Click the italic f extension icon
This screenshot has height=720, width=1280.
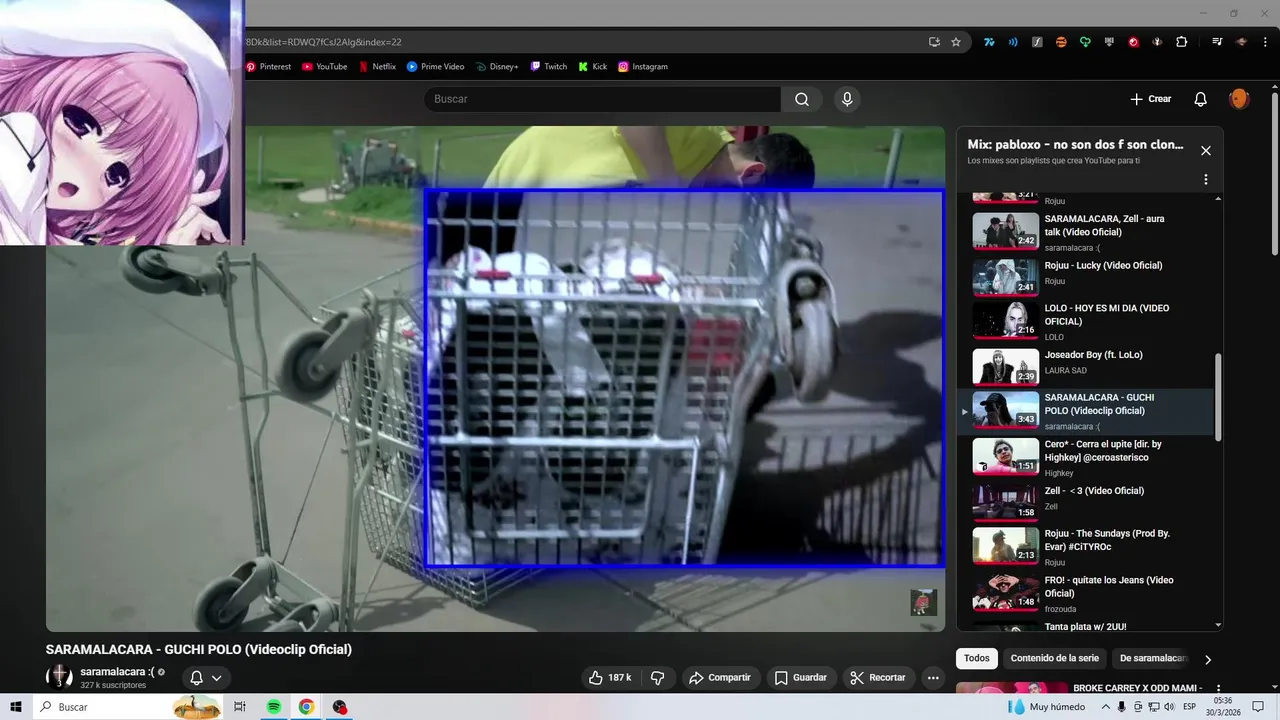click(1037, 42)
